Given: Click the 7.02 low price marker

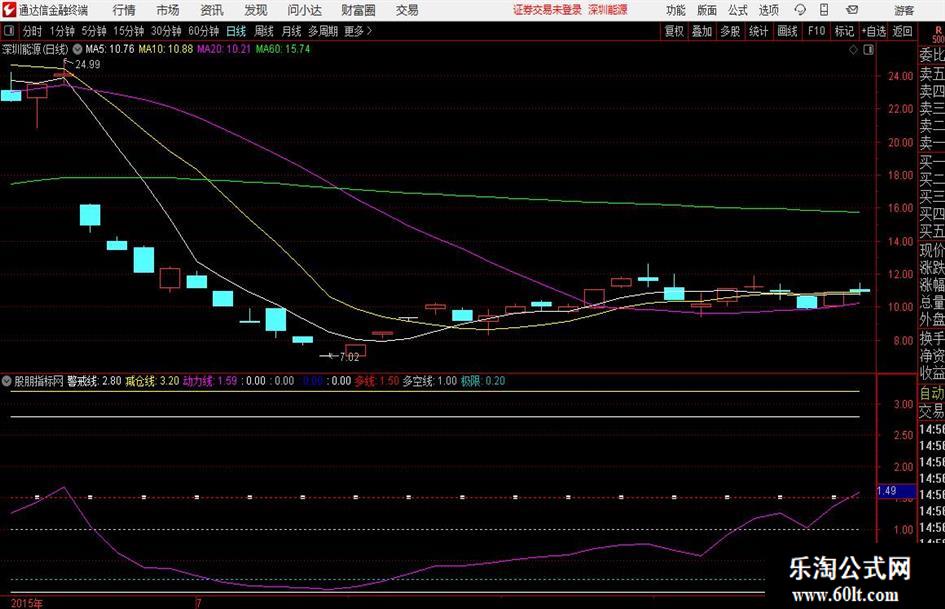Looking at the screenshot, I should pyautogui.click(x=349, y=357).
